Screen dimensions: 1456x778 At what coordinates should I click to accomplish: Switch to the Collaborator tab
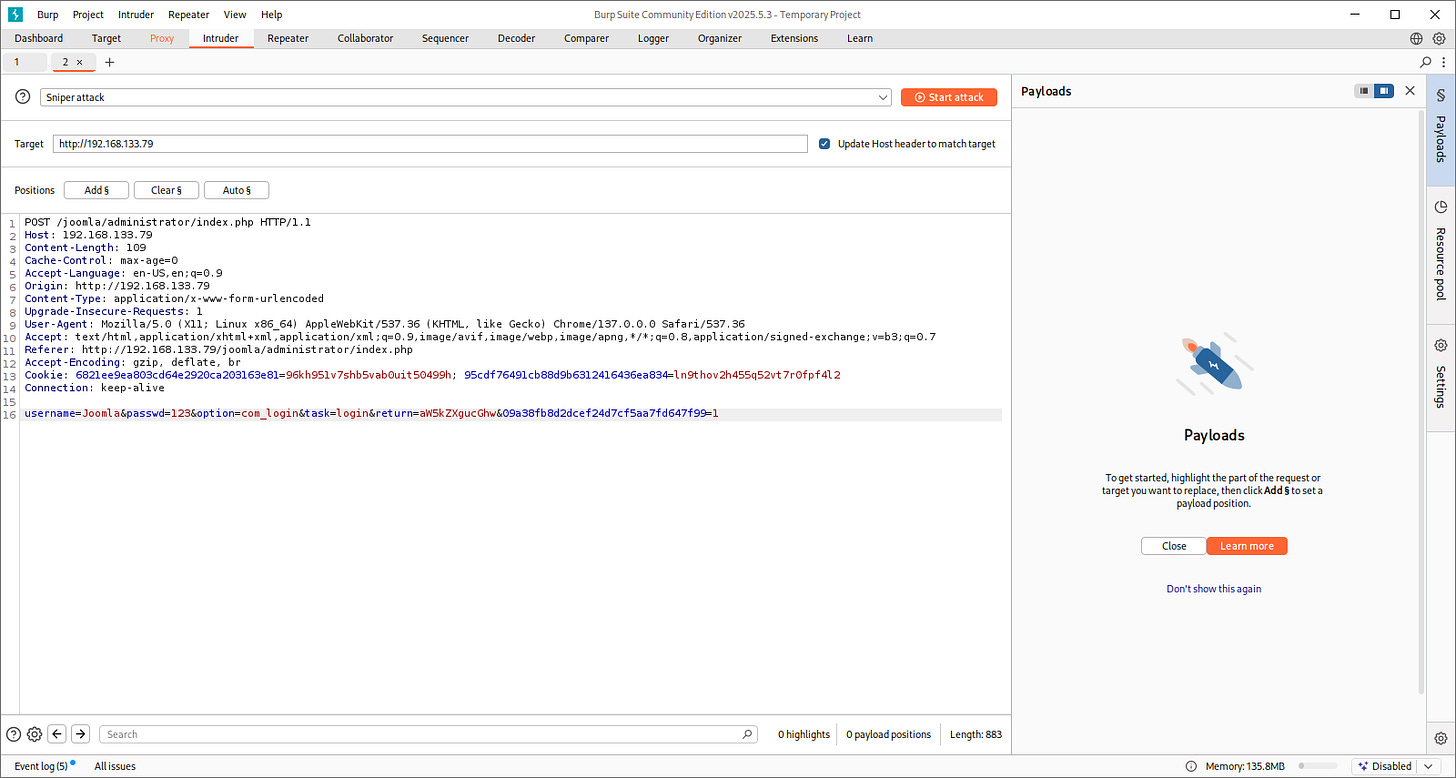pos(365,38)
